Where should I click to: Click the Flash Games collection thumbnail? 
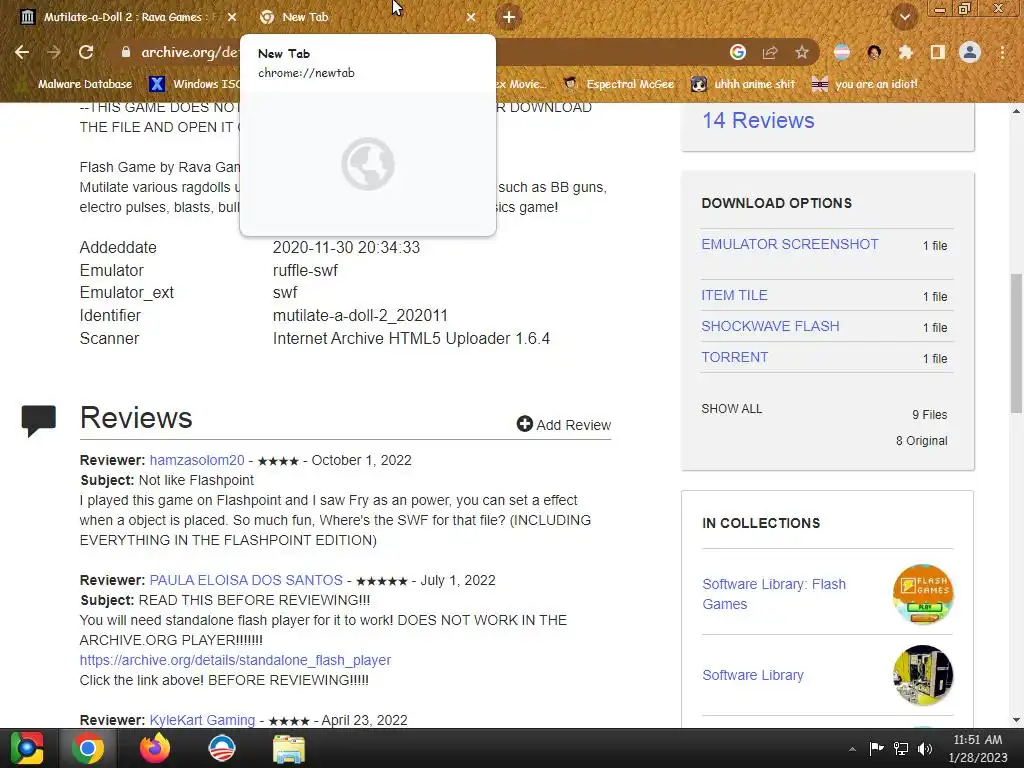[923, 594]
